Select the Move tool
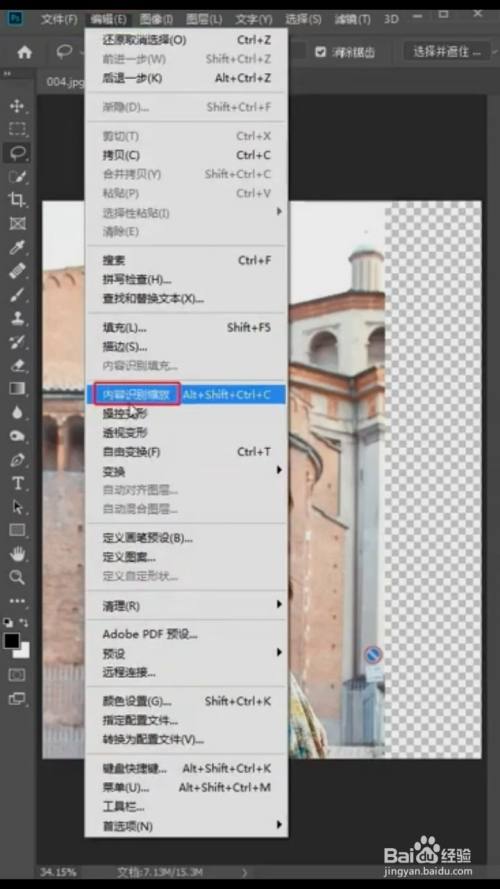Screen dimensions: 500x889 [x=18, y=106]
